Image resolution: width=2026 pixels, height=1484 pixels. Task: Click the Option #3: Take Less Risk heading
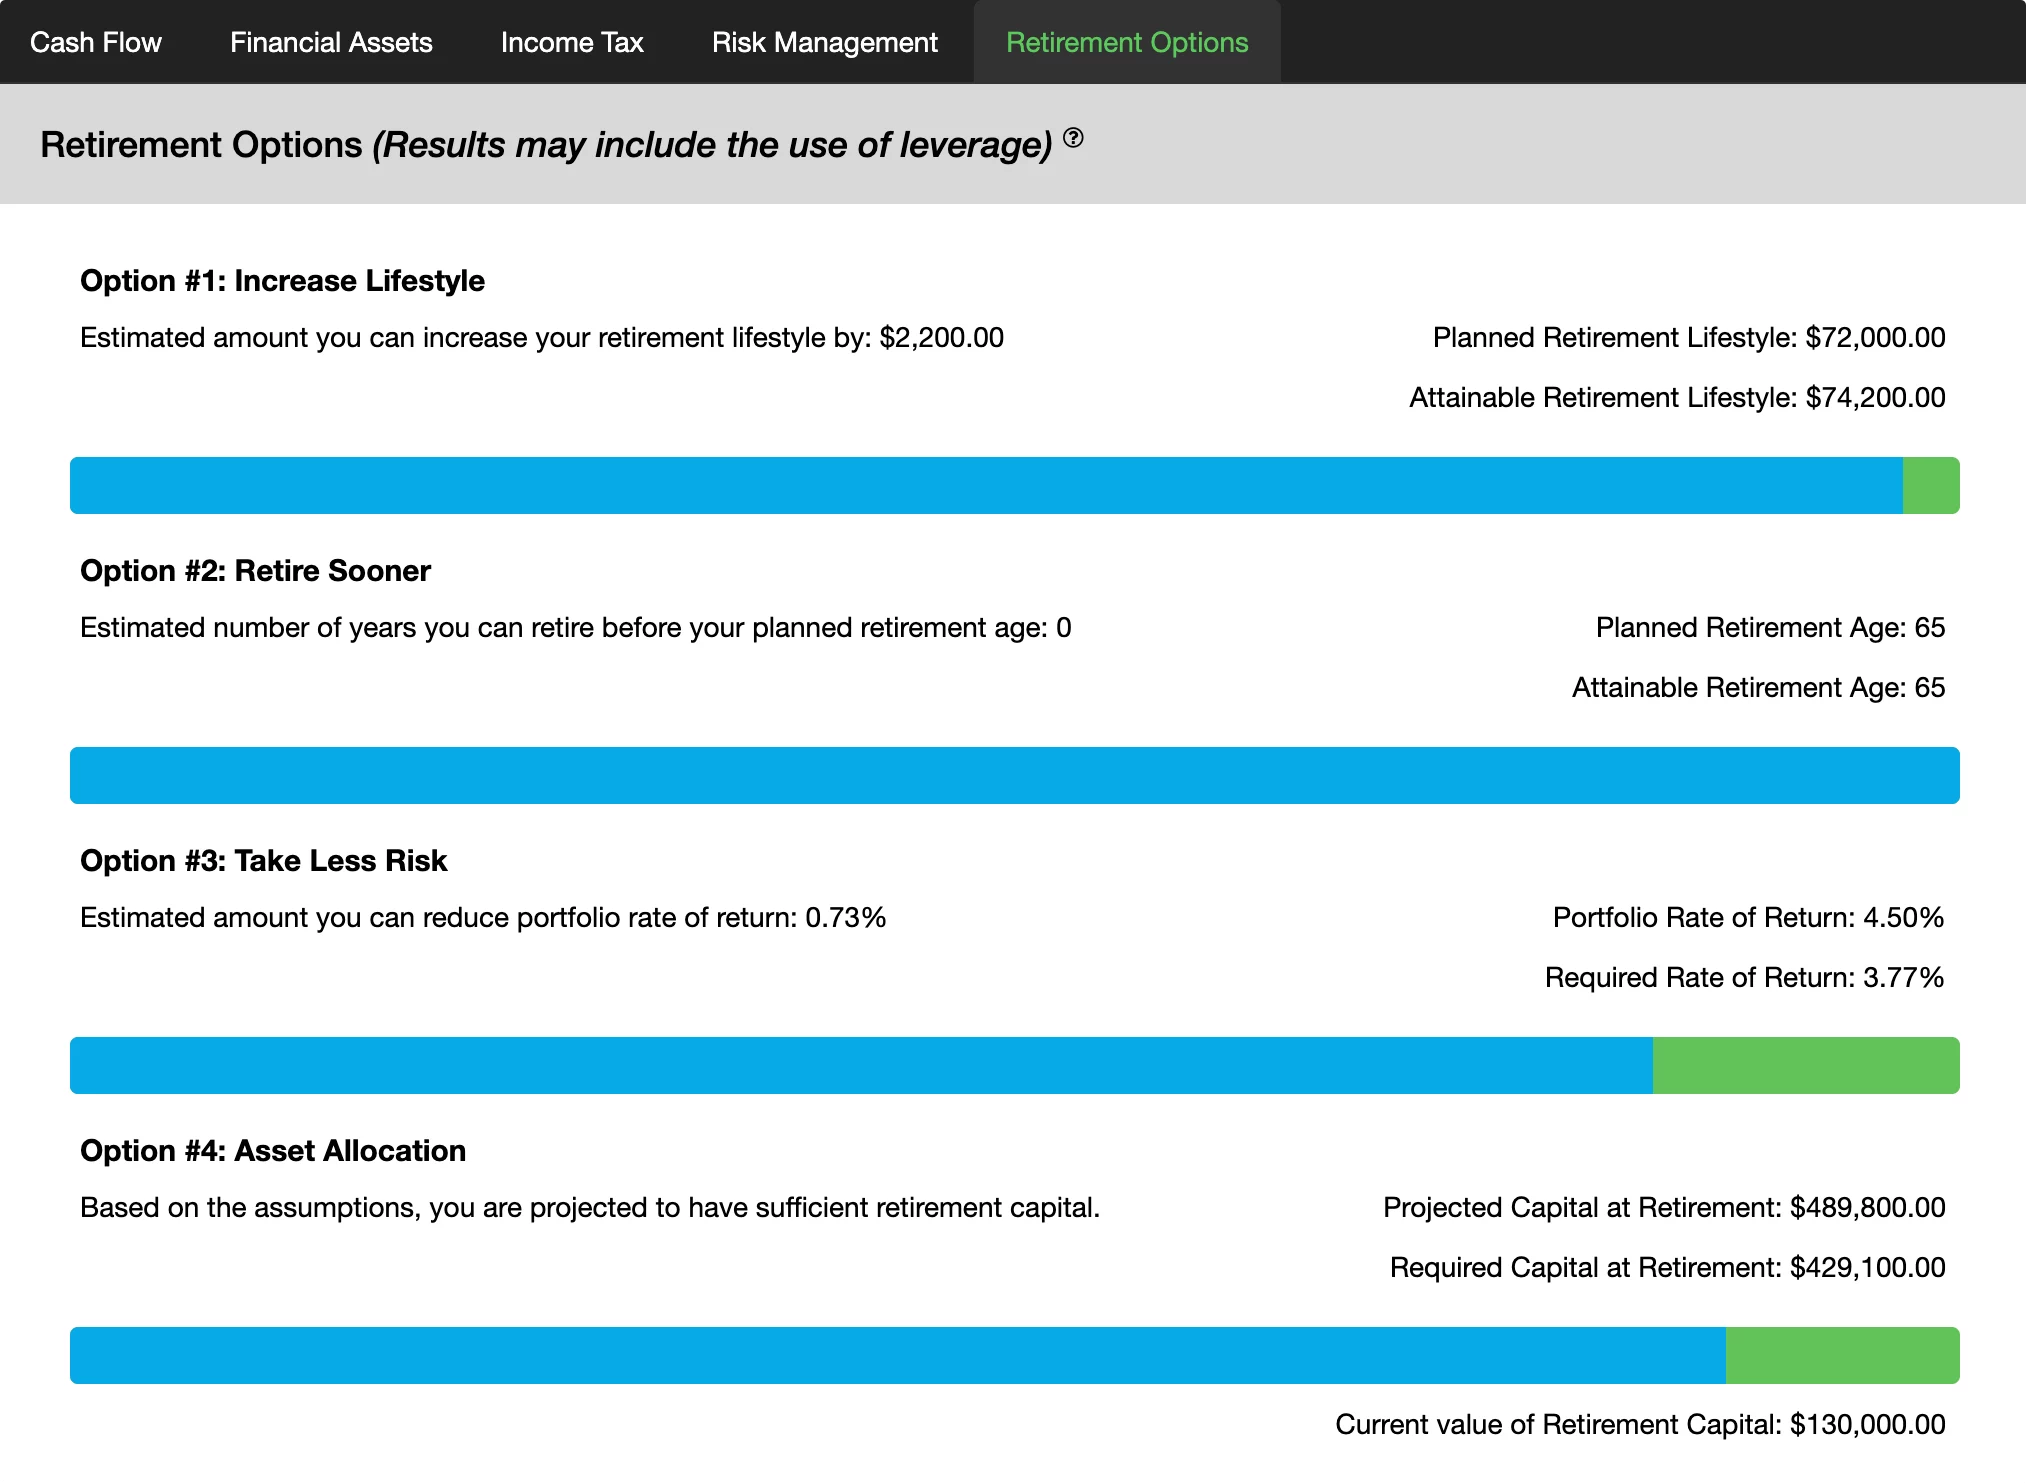coord(263,861)
